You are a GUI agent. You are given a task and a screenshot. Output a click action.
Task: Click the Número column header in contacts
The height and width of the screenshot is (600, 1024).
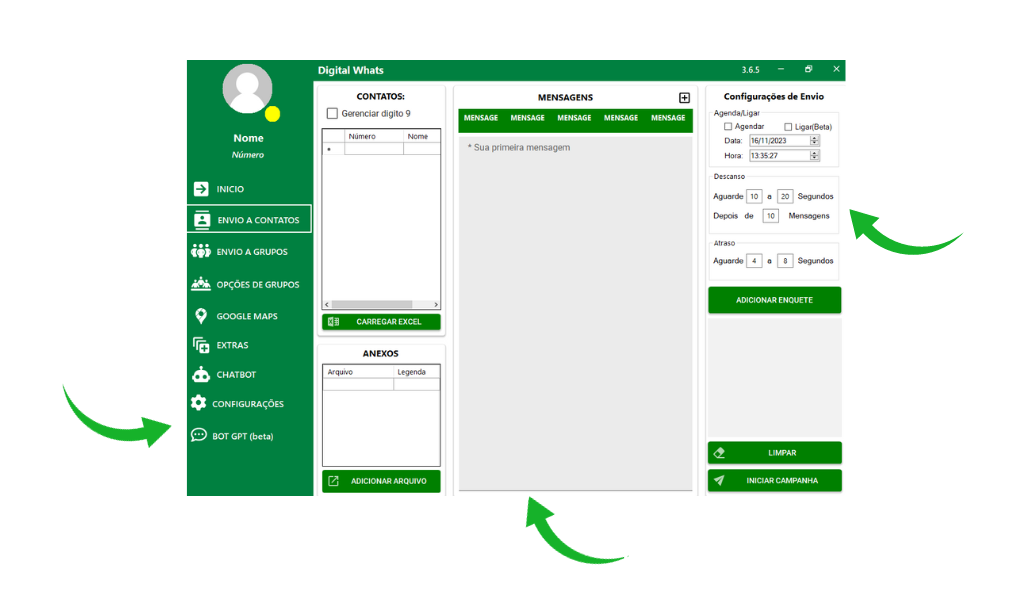[374, 136]
